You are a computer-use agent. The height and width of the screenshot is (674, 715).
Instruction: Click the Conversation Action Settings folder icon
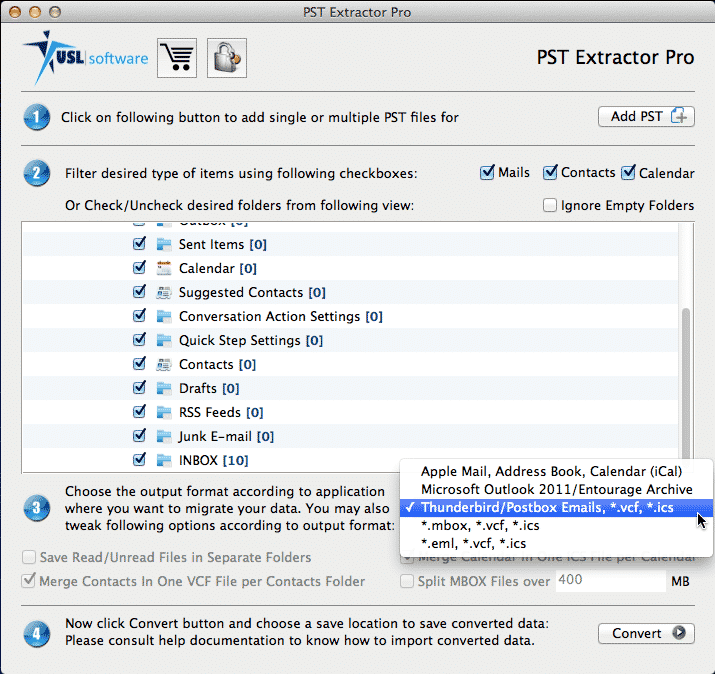coord(164,316)
